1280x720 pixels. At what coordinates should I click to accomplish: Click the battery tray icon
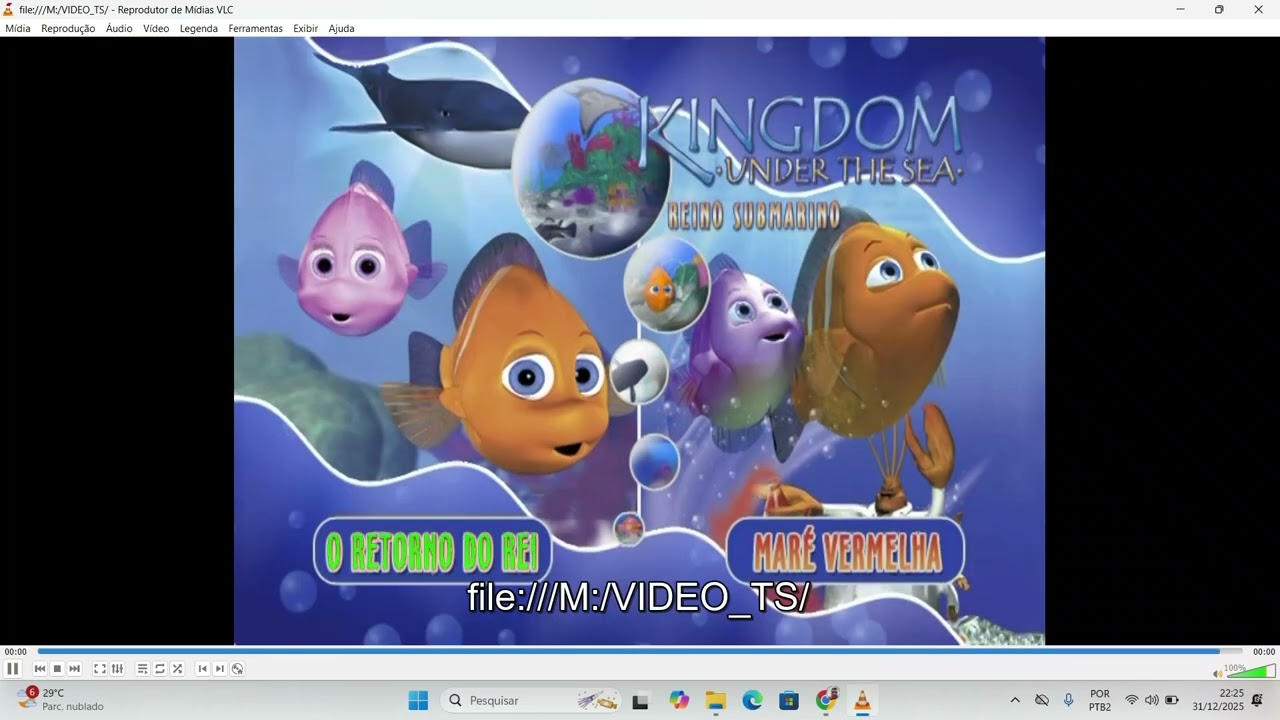tap(1172, 700)
